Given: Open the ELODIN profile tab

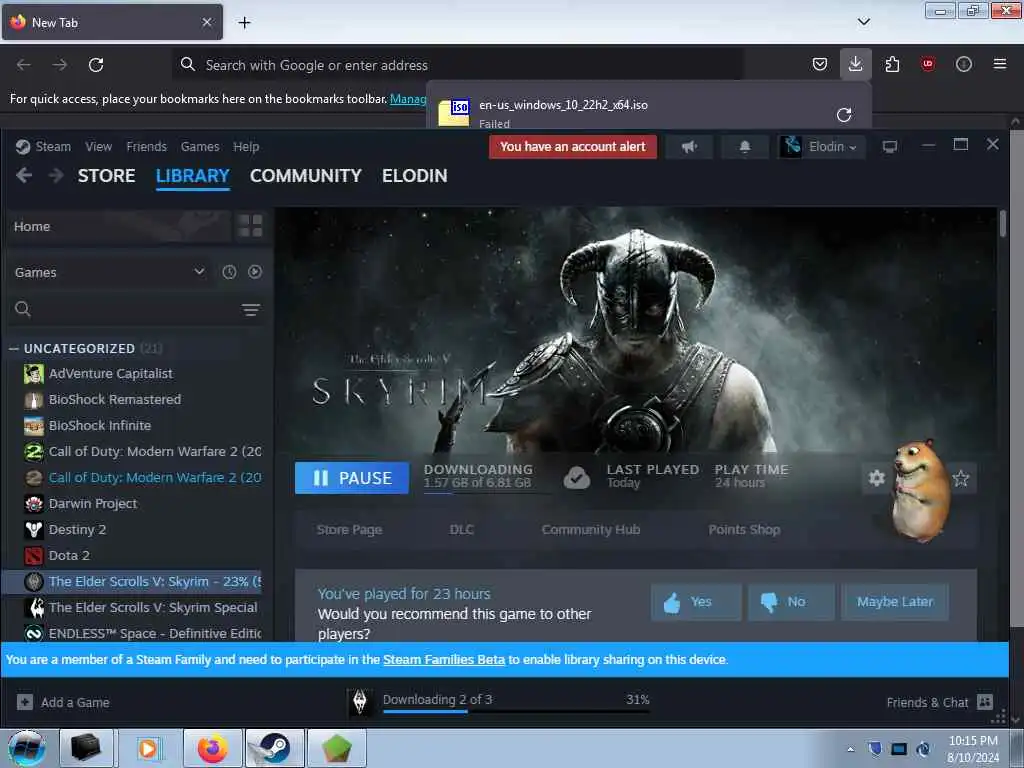Looking at the screenshot, I should tap(415, 176).
